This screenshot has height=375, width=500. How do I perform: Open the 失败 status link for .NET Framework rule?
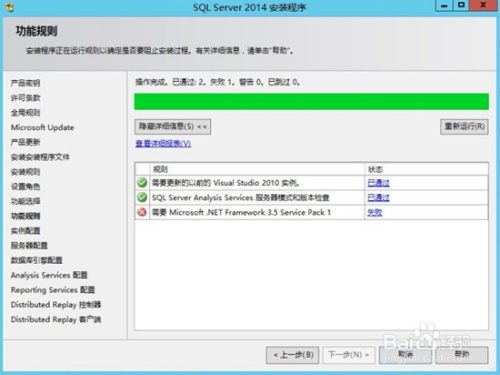click(375, 212)
